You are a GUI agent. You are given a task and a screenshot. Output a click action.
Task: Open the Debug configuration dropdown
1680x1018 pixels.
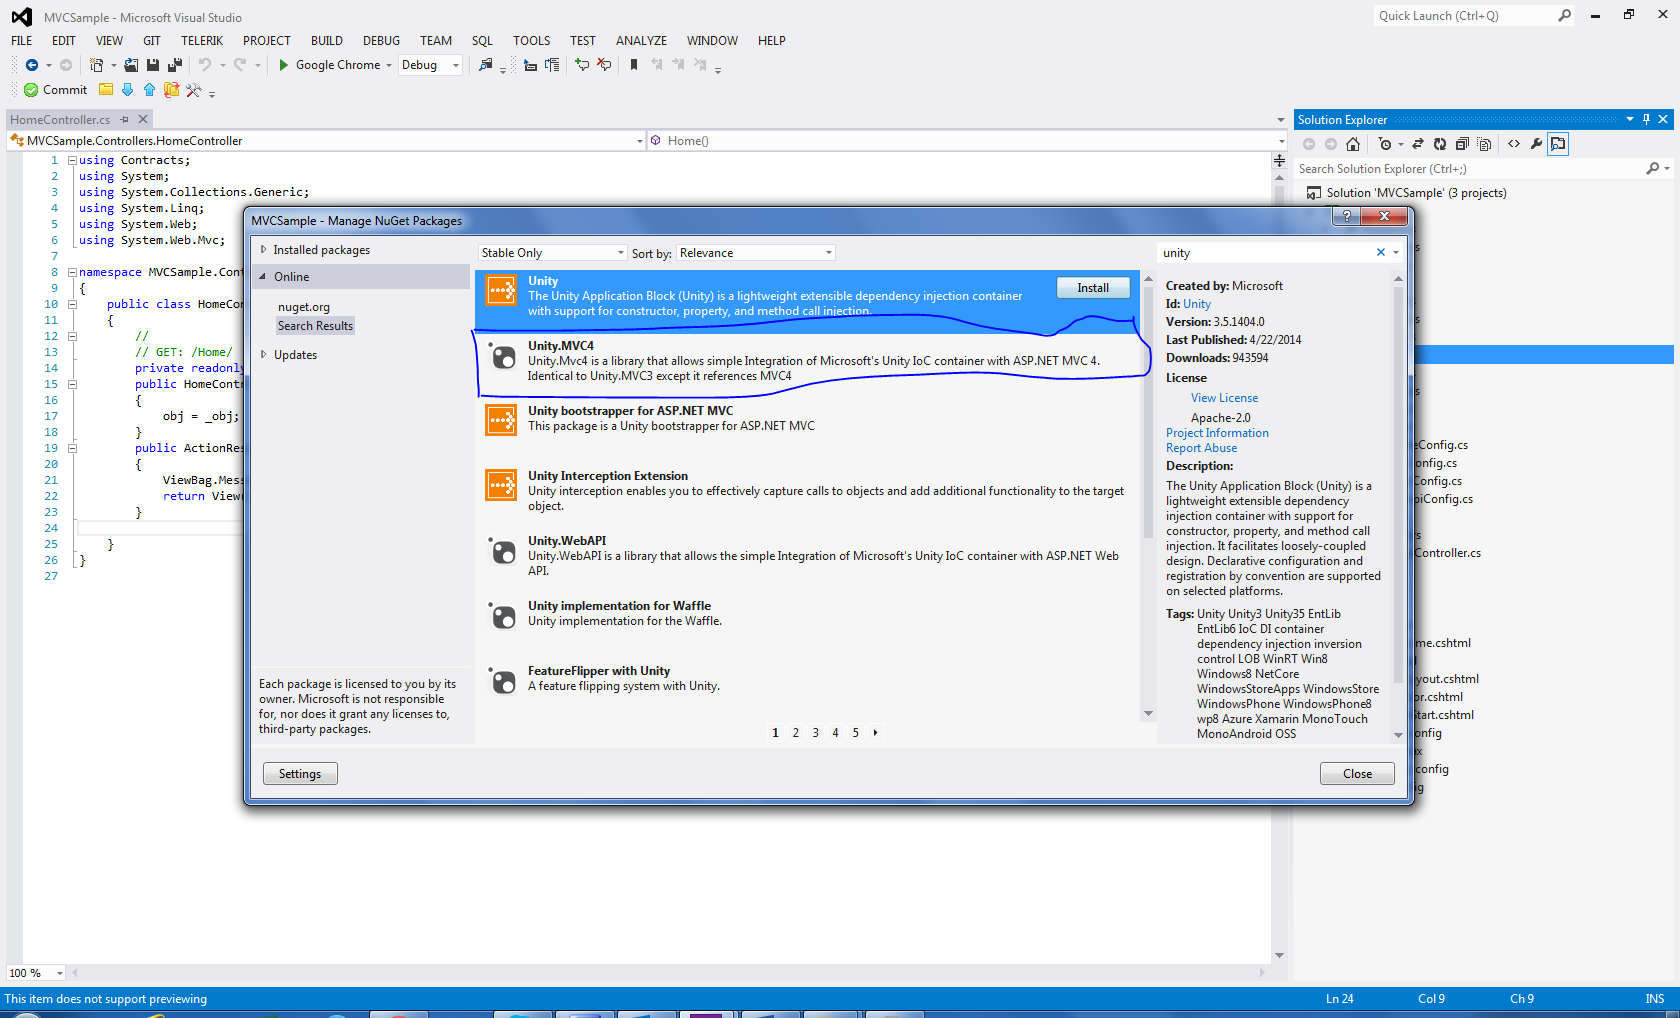pos(430,65)
